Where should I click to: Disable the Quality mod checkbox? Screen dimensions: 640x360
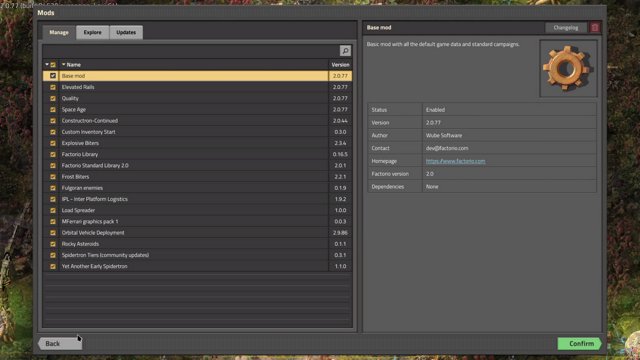(53, 98)
